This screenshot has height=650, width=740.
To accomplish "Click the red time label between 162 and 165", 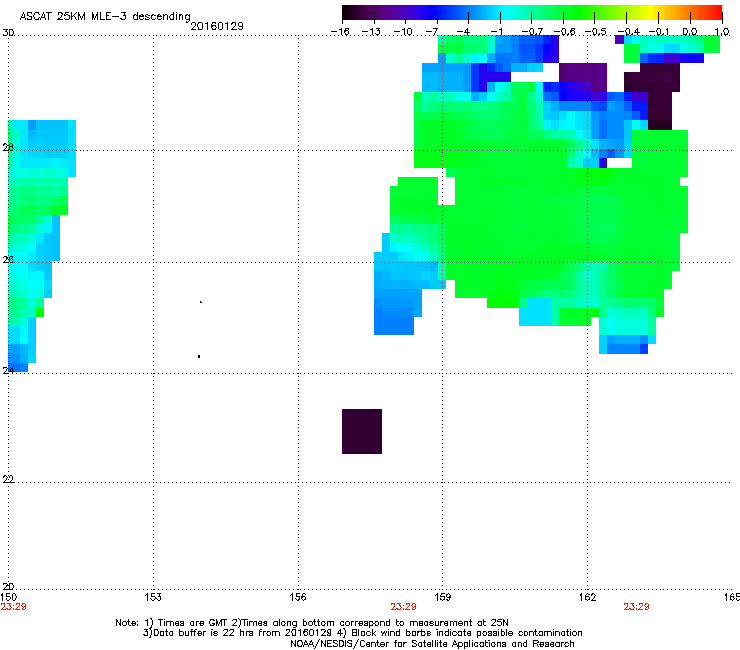I will [636, 607].
